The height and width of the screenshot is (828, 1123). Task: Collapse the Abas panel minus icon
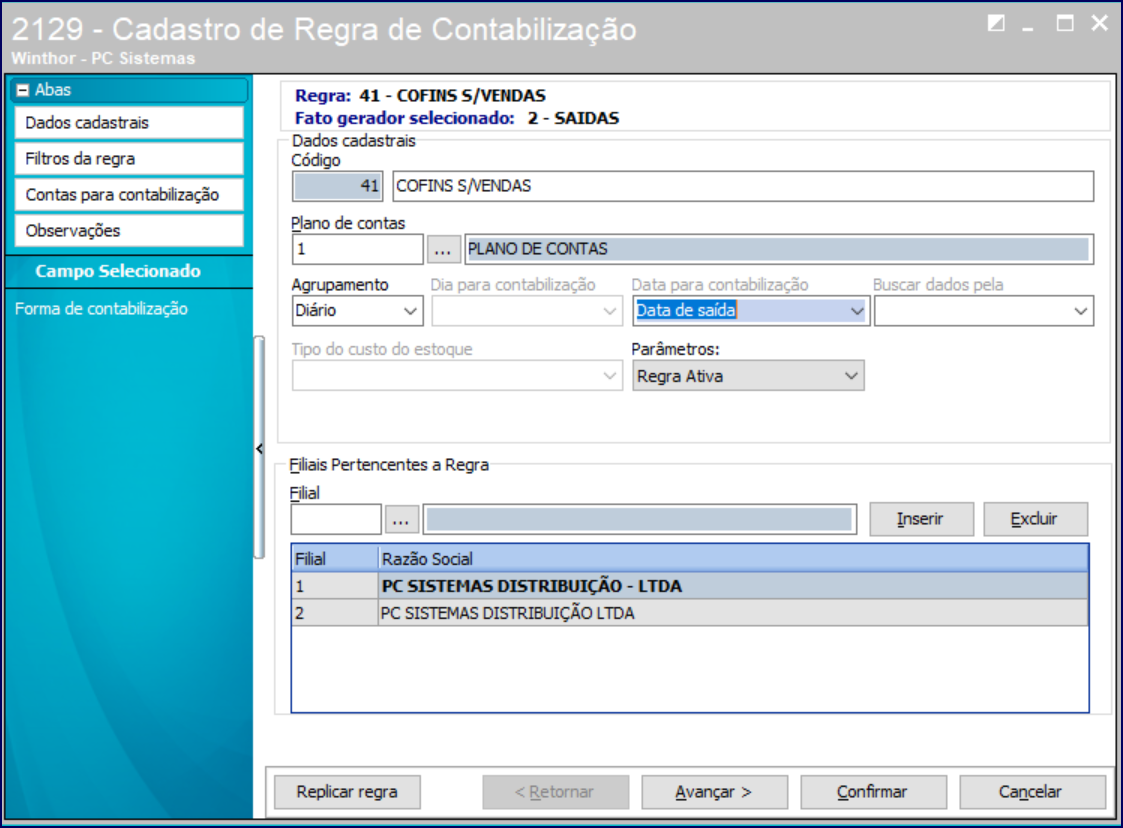tap(23, 90)
